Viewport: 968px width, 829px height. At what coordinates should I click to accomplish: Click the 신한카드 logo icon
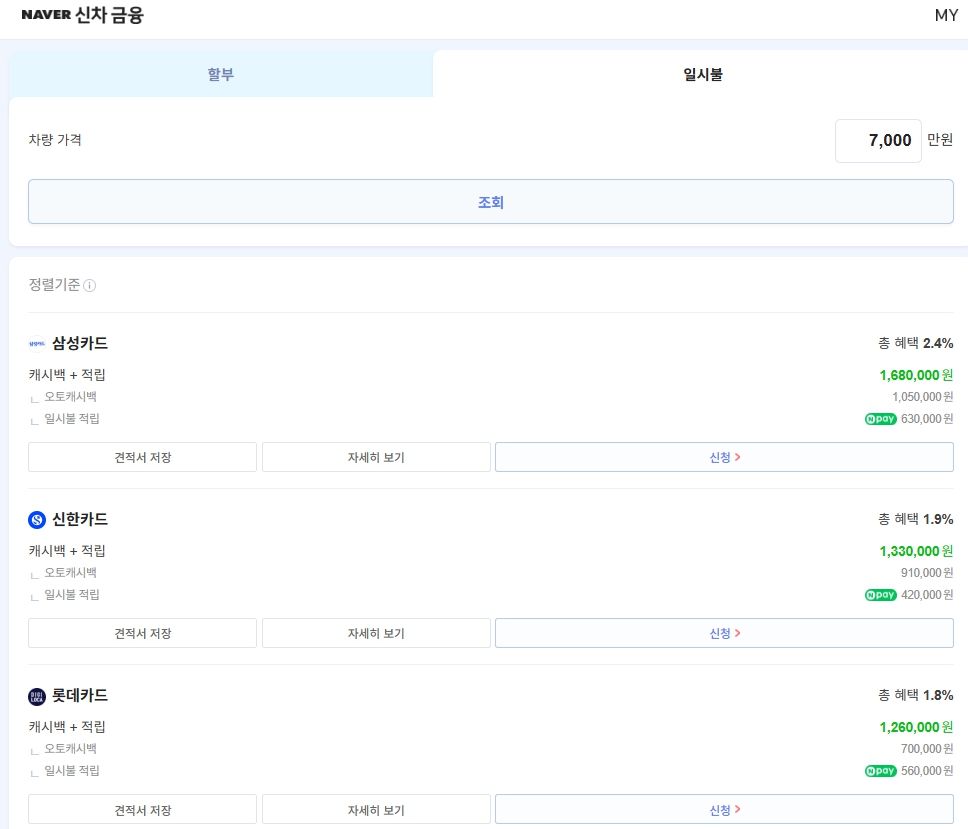tap(37, 520)
